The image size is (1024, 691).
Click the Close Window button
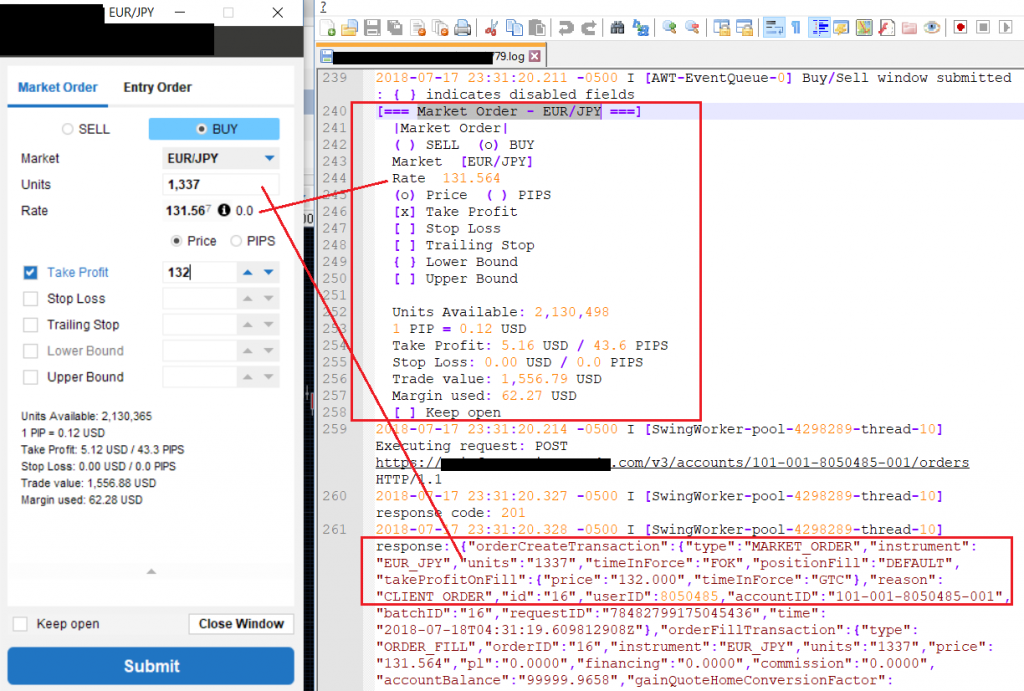241,624
